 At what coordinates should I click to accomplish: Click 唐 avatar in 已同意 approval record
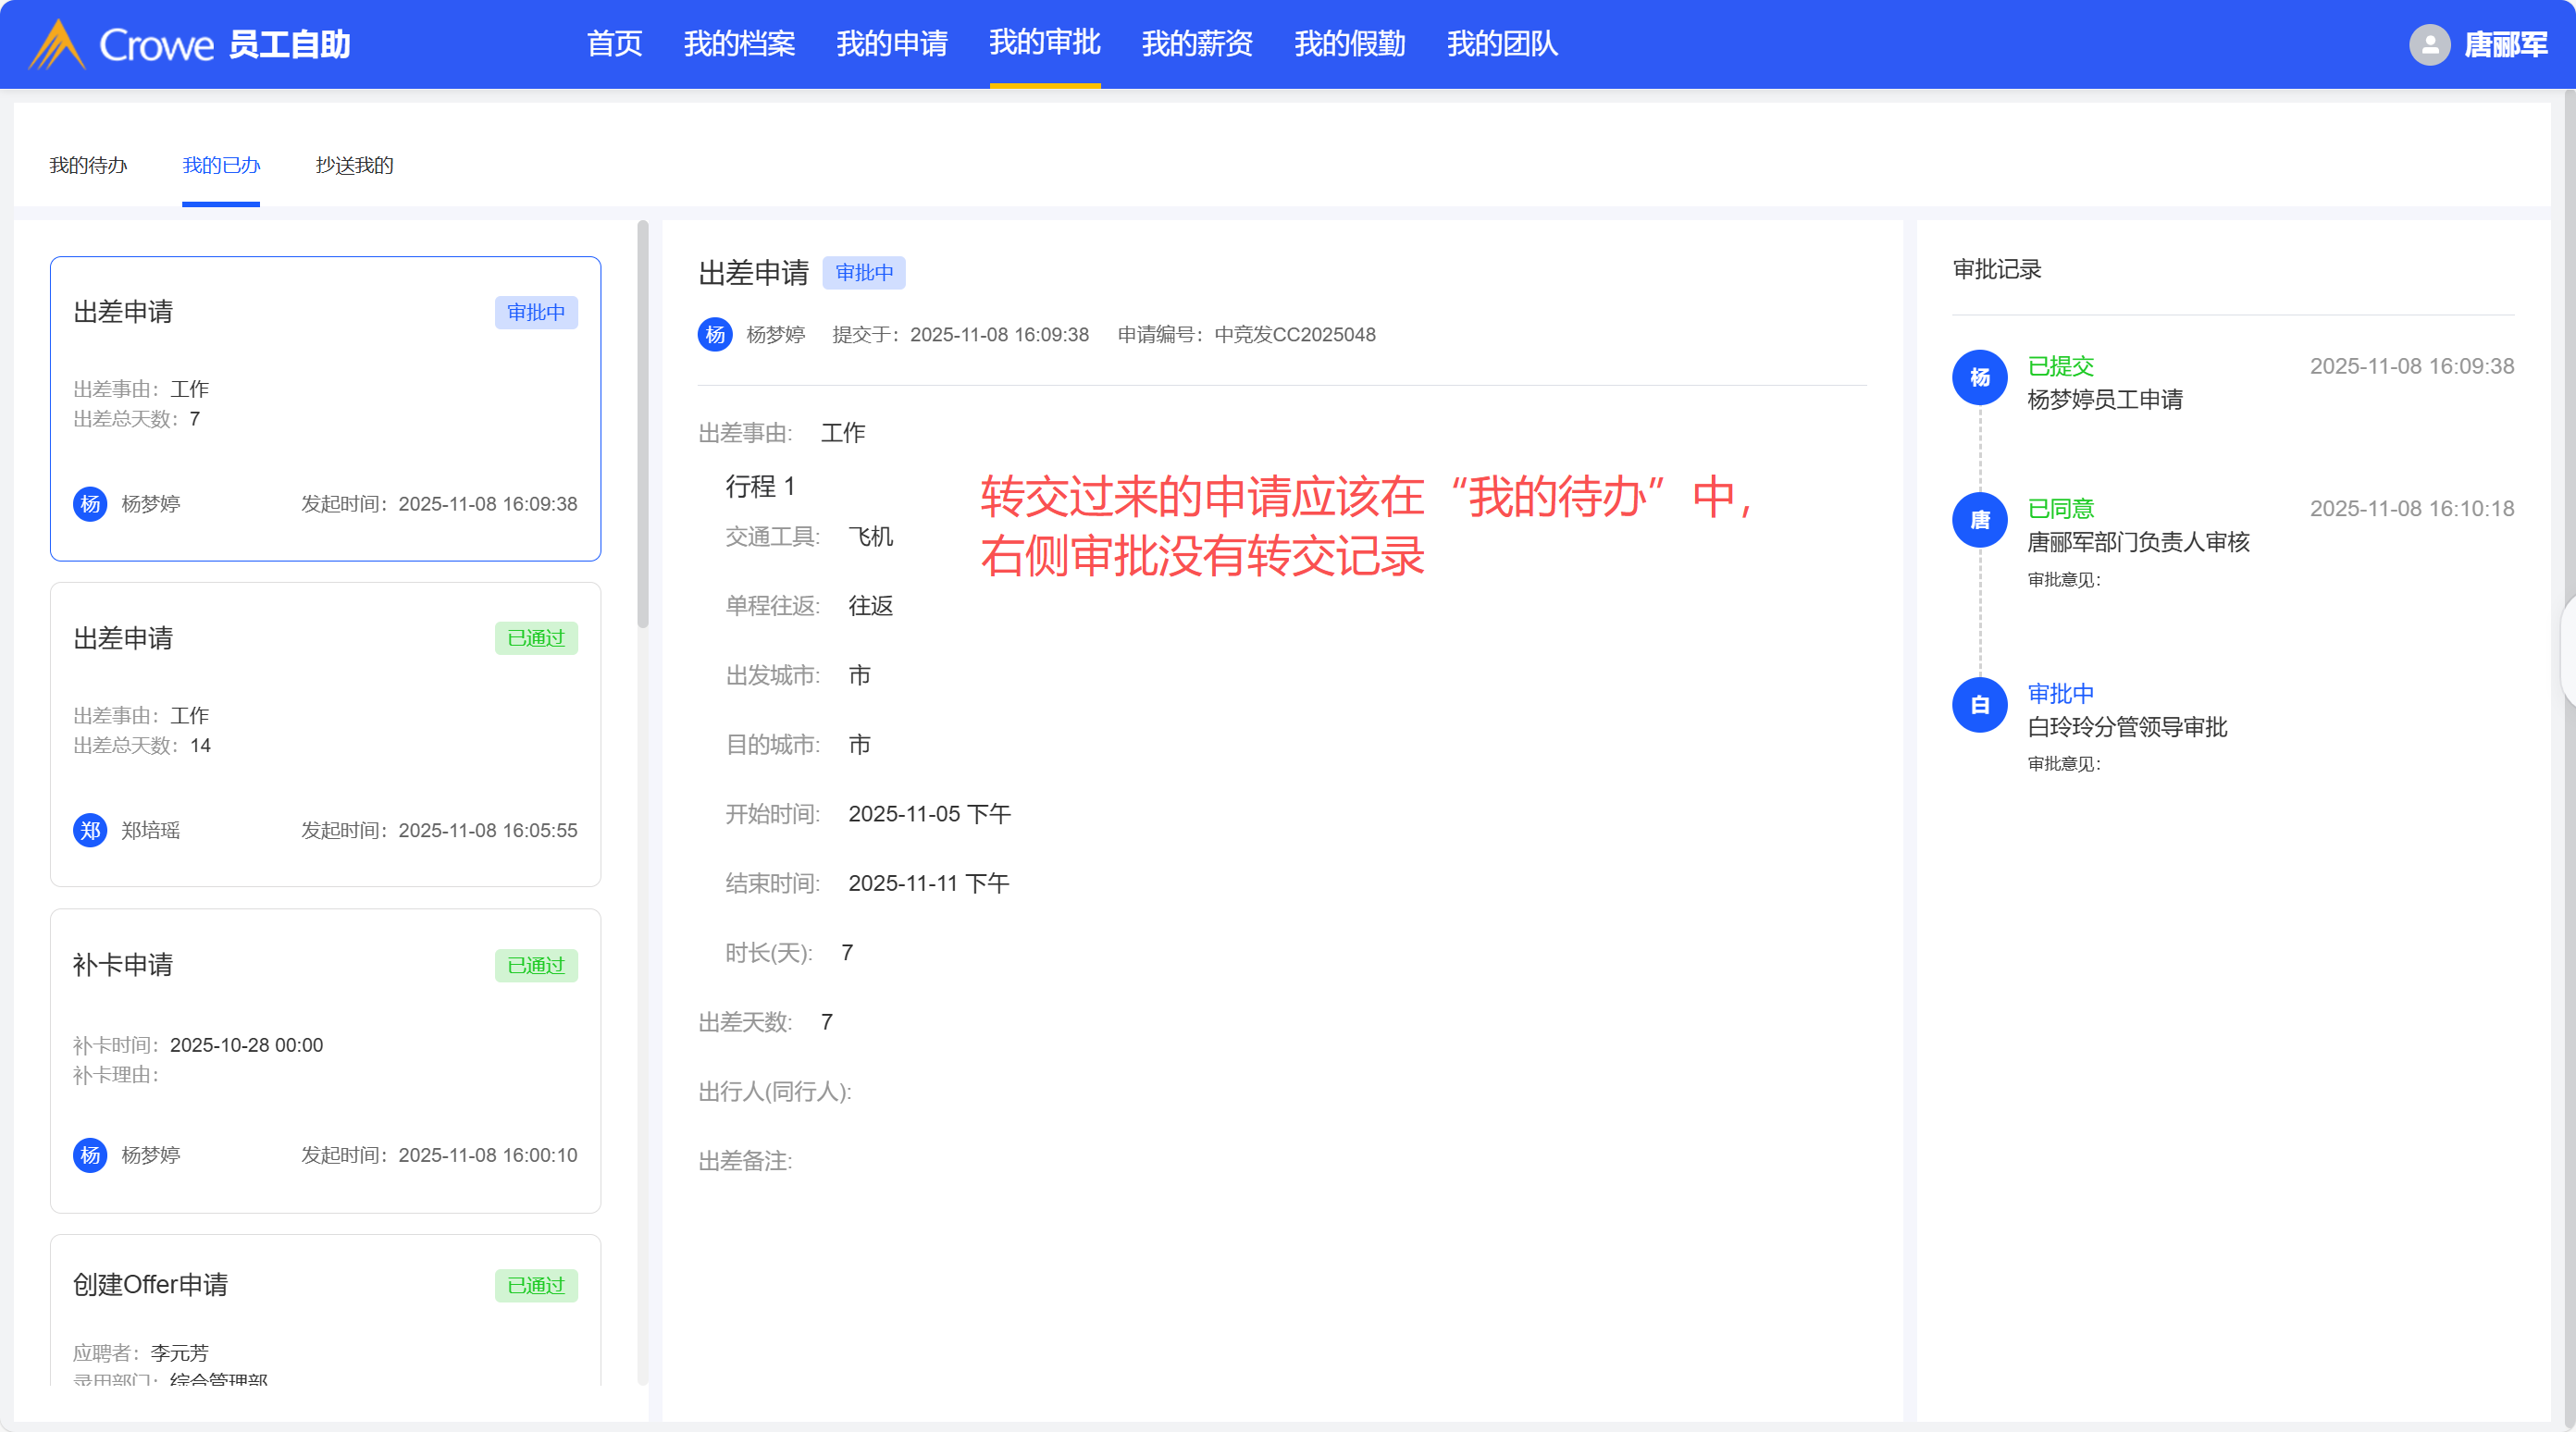[x=1979, y=520]
